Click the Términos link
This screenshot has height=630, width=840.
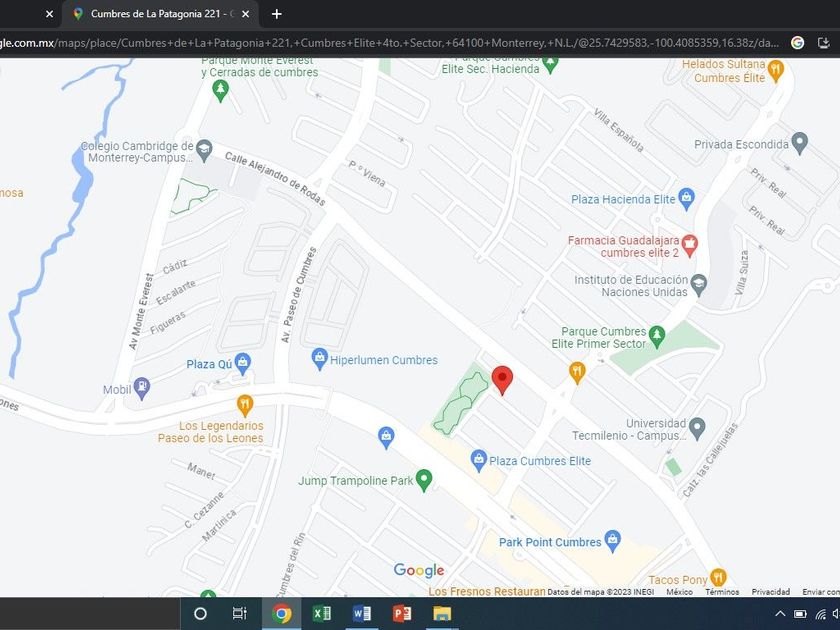pos(722,592)
